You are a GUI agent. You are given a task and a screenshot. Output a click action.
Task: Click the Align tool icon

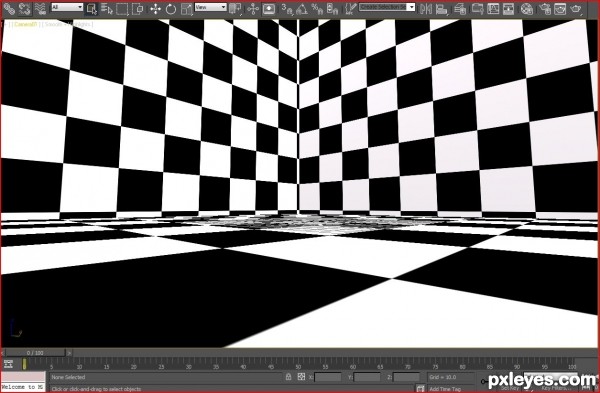(x=441, y=8)
